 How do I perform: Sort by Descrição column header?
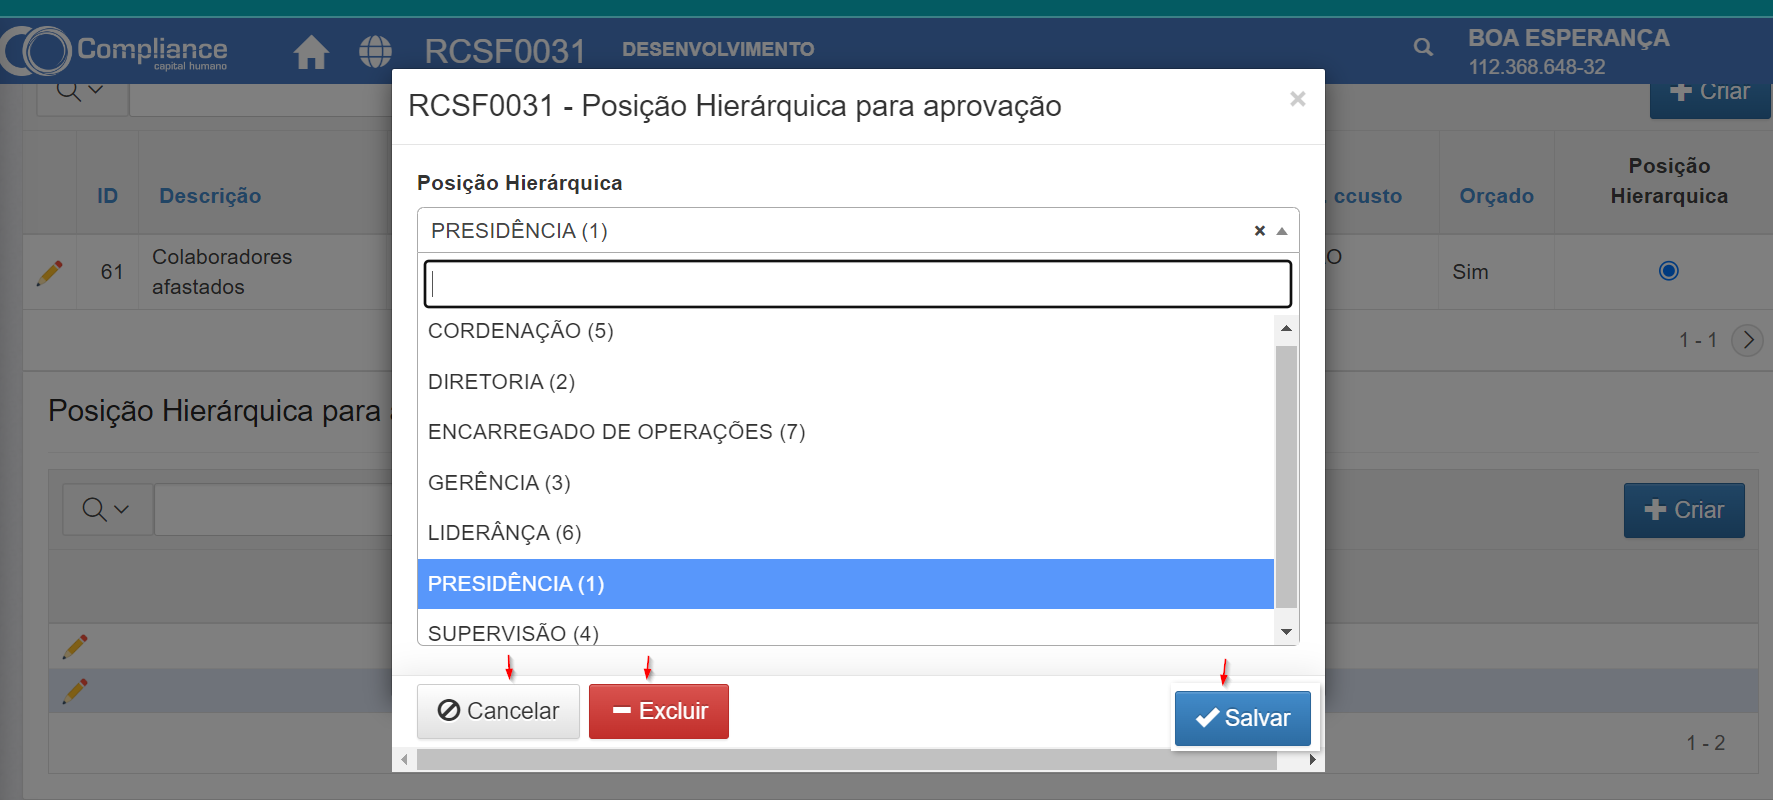210,196
